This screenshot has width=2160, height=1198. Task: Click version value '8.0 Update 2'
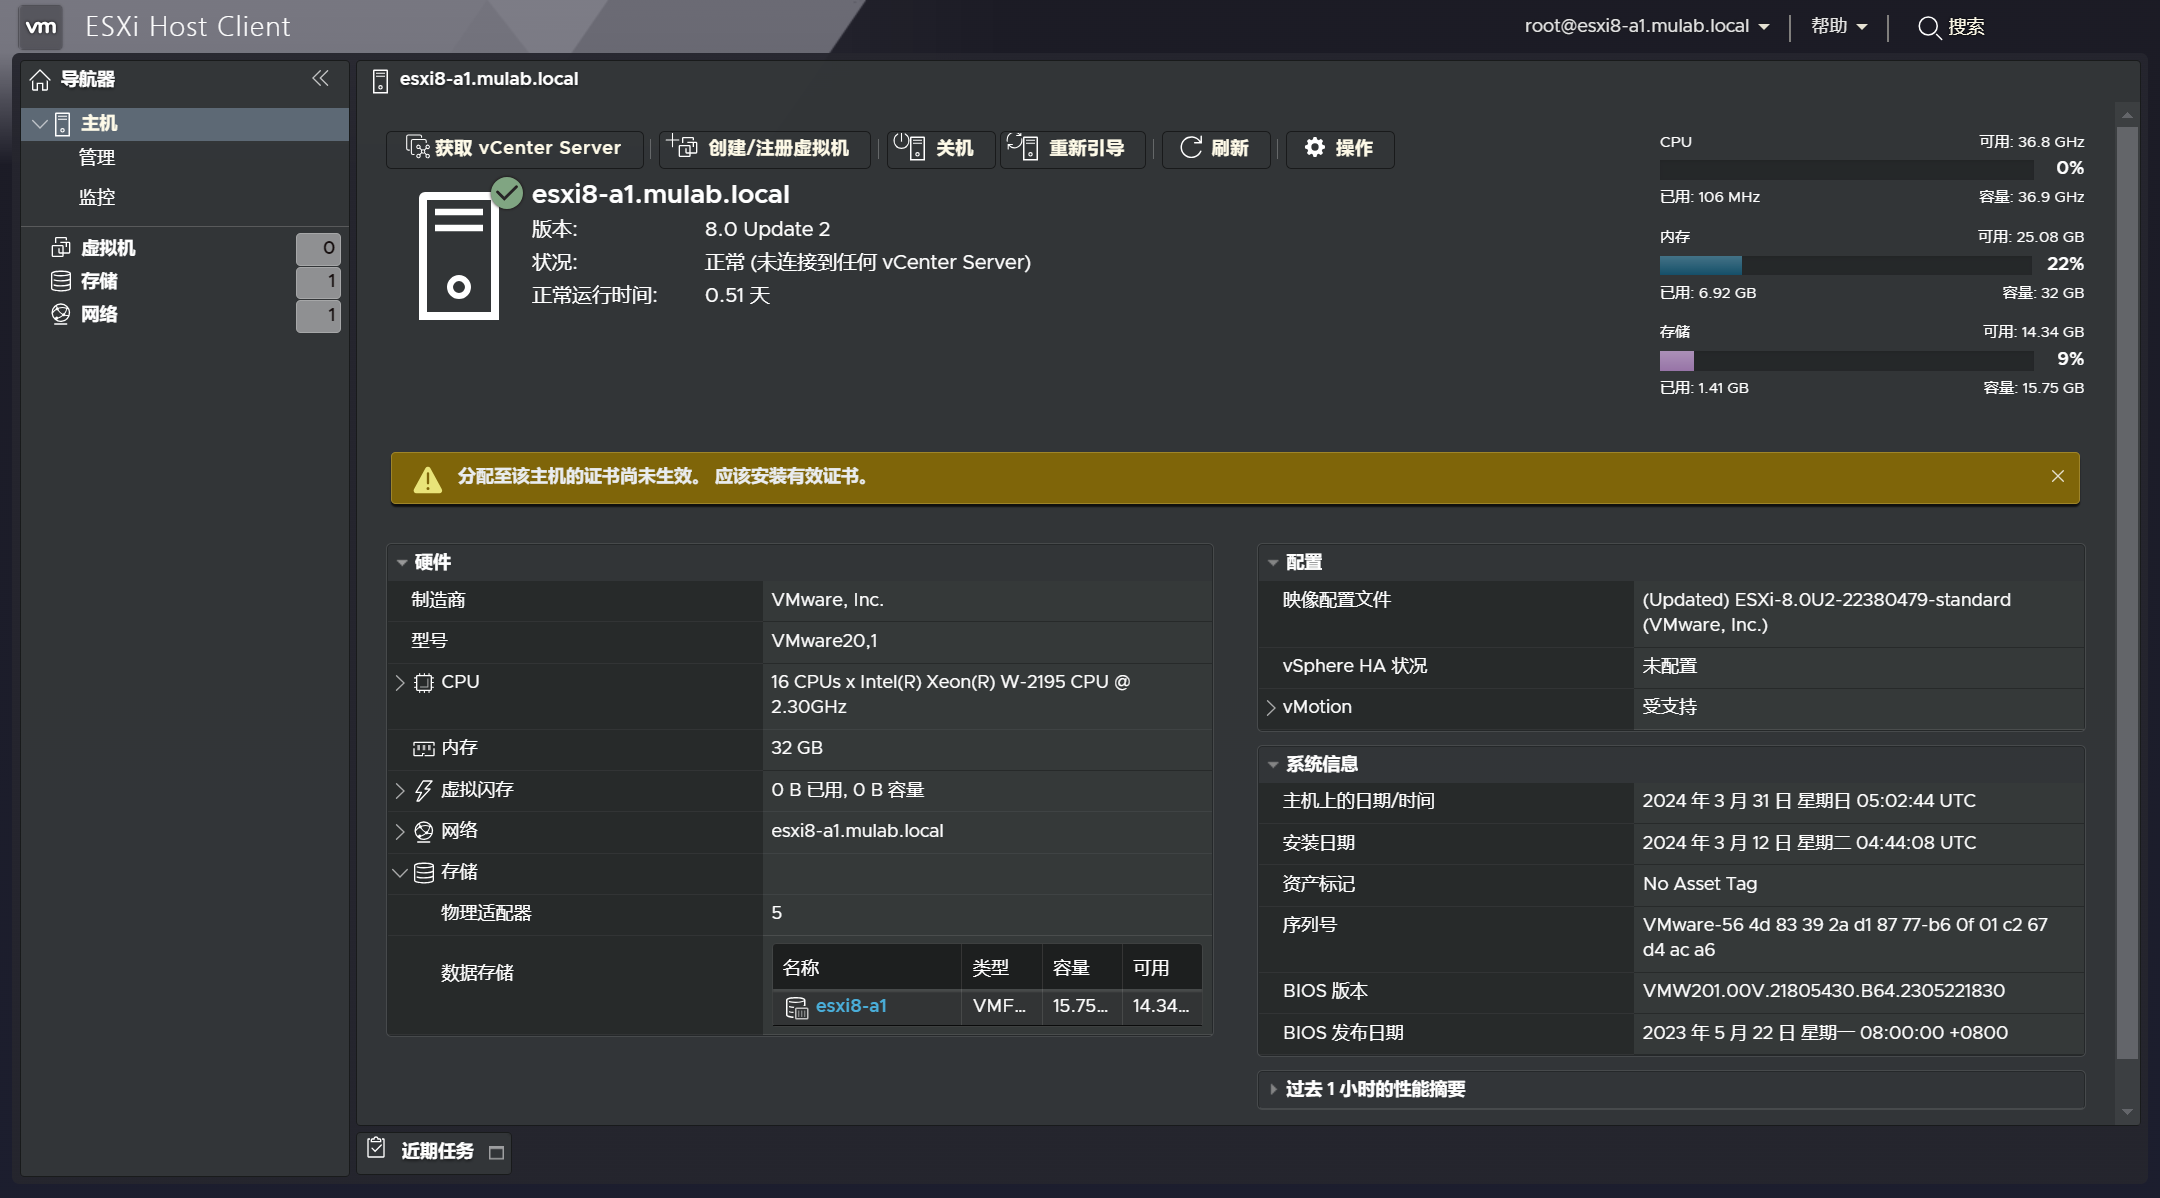tap(767, 230)
